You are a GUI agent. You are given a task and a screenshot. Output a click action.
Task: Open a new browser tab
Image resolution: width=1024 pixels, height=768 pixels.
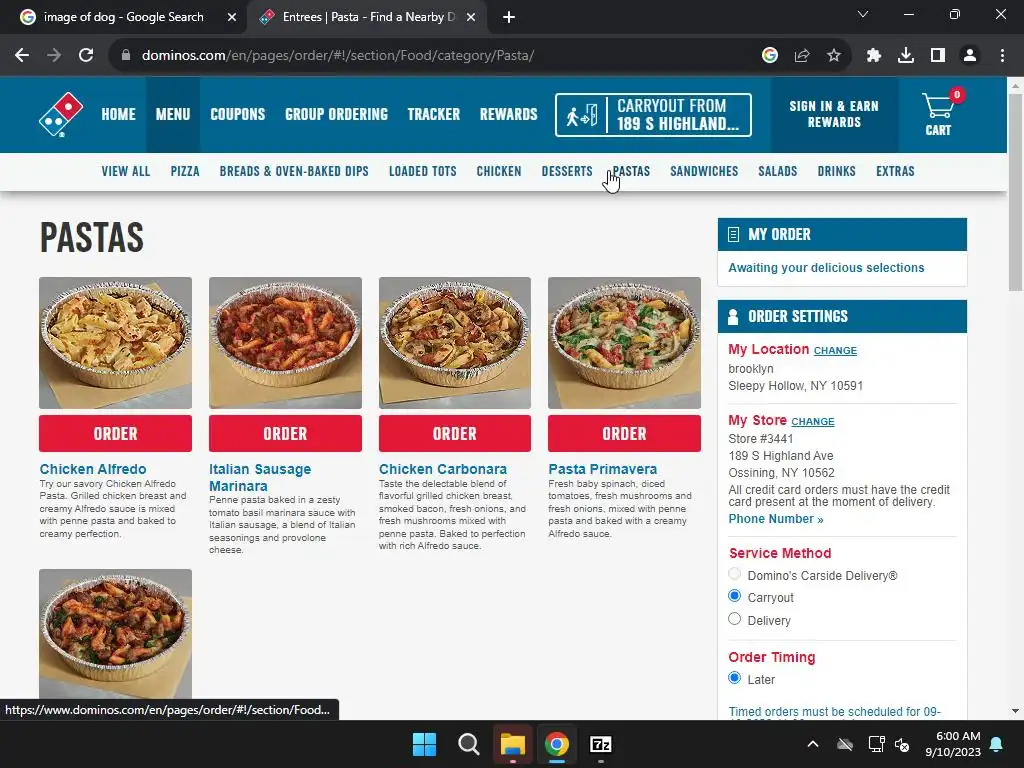point(509,17)
